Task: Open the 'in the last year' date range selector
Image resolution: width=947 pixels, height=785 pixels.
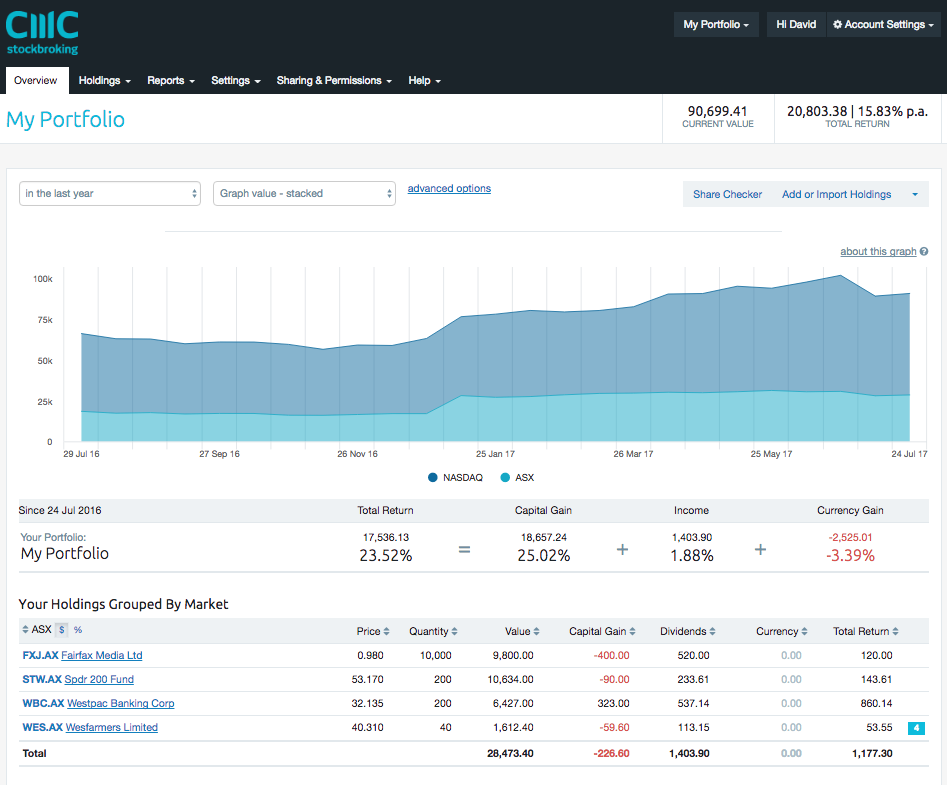Action: [x=110, y=194]
